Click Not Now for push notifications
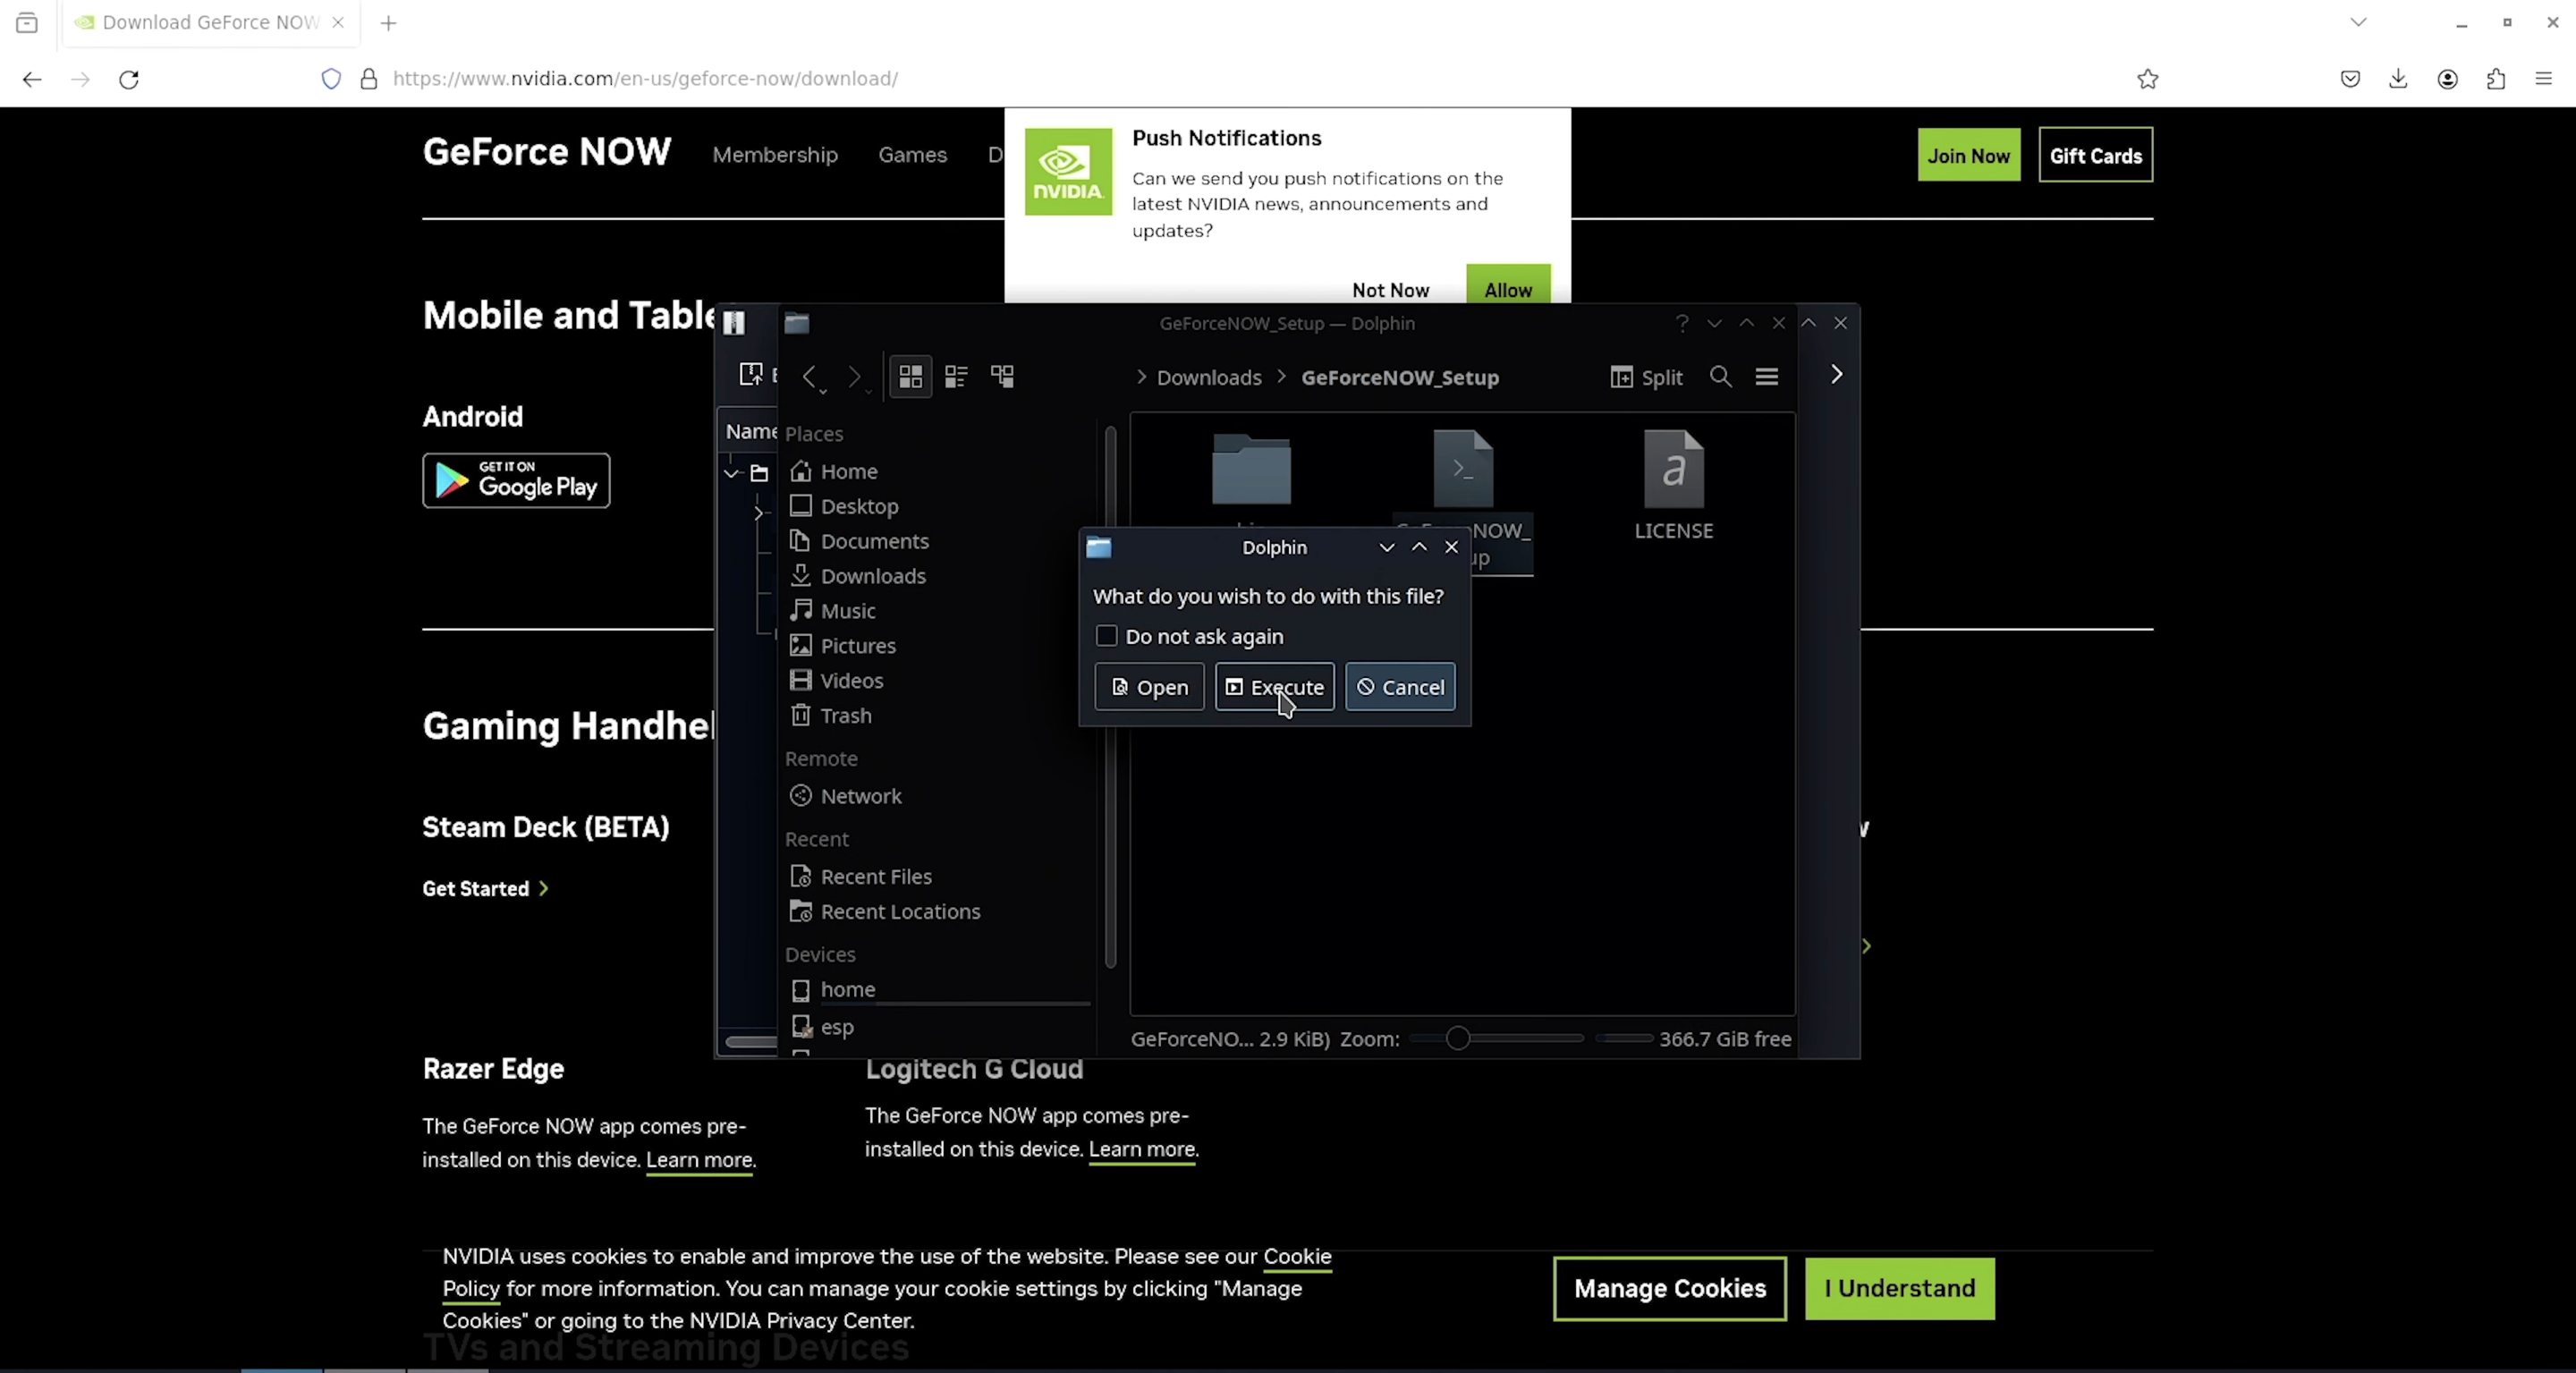 tap(1390, 290)
